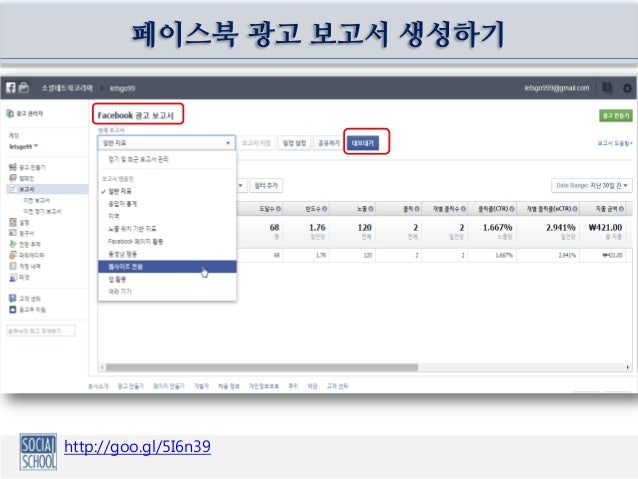The image size is (638, 479).
Task: Expand the letsgo99 account dropdown in sidebar
Action: [x=24, y=146]
